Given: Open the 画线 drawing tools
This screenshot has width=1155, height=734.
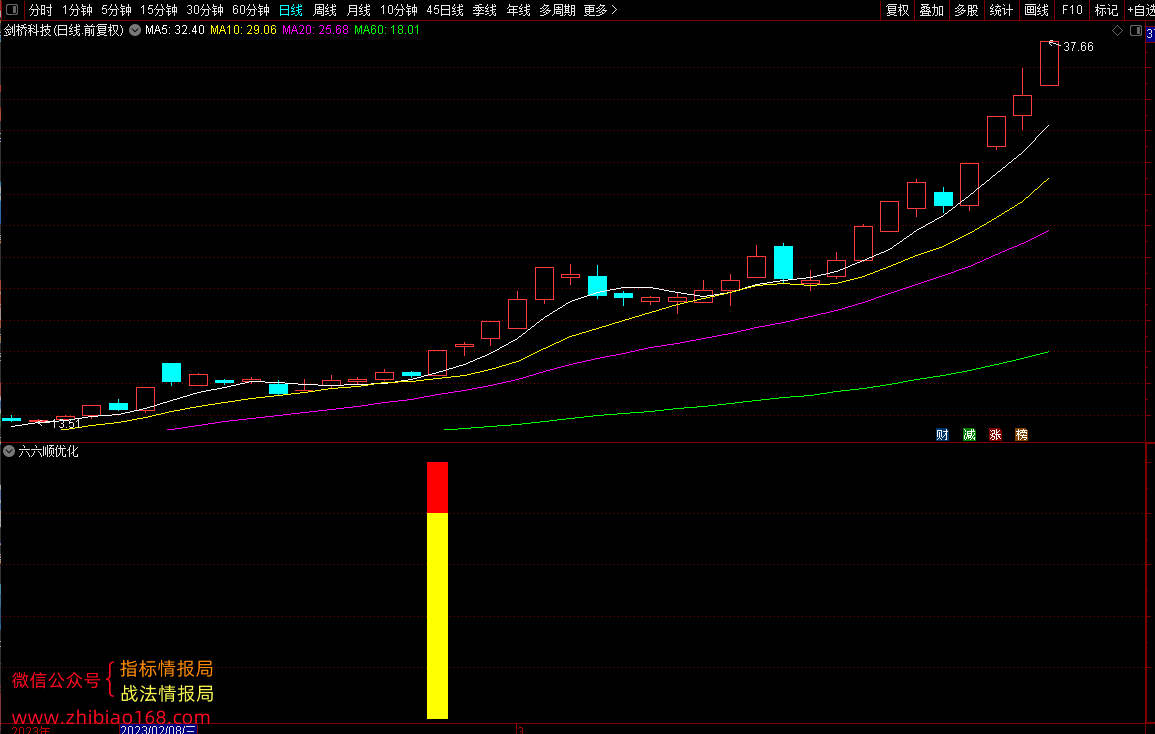Looking at the screenshot, I should click(x=1036, y=10).
